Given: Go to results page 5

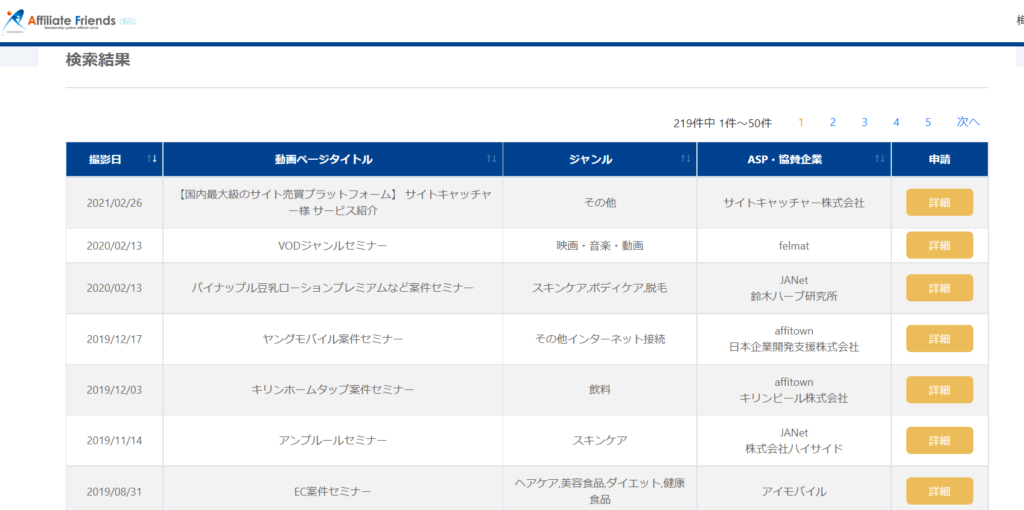Looking at the screenshot, I should point(927,122).
